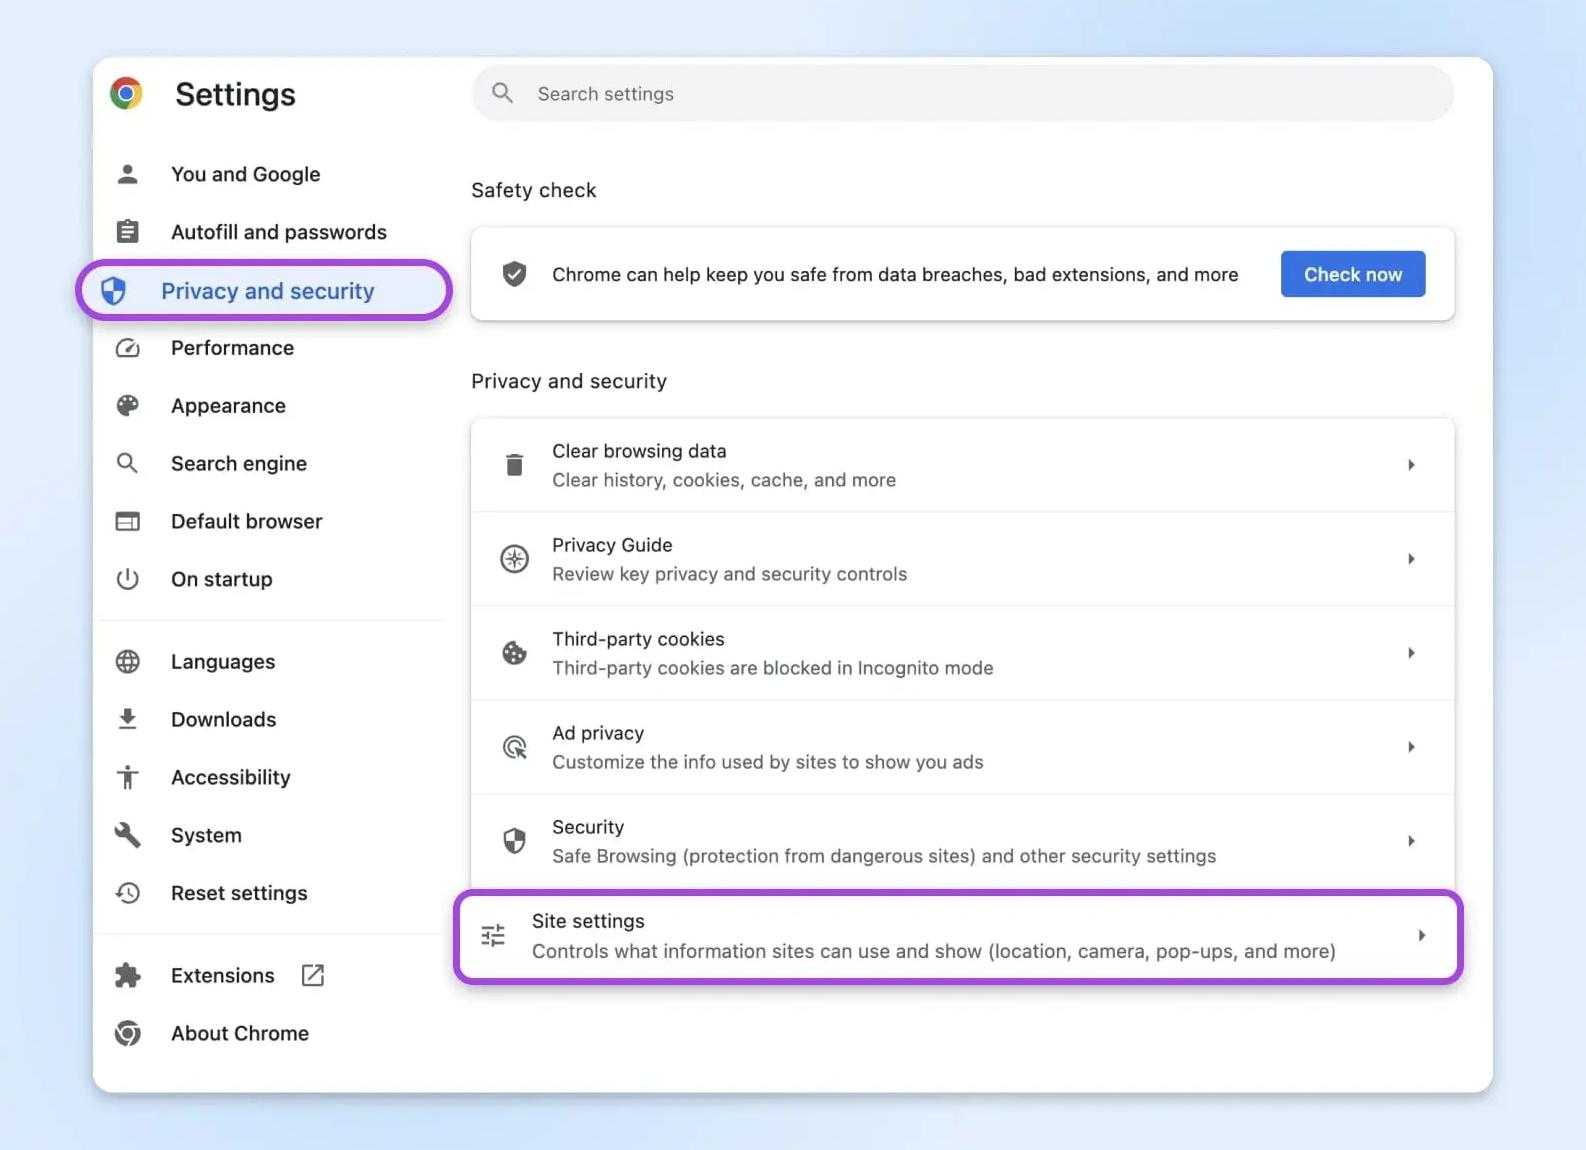Screen dimensions: 1586x1150
Task: Click the accessibility figure icon
Action: tap(127, 777)
